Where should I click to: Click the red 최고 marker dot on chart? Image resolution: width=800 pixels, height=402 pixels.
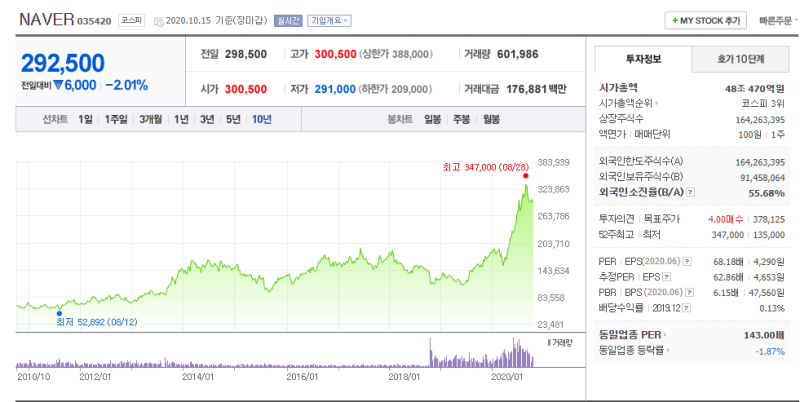click(526, 175)
